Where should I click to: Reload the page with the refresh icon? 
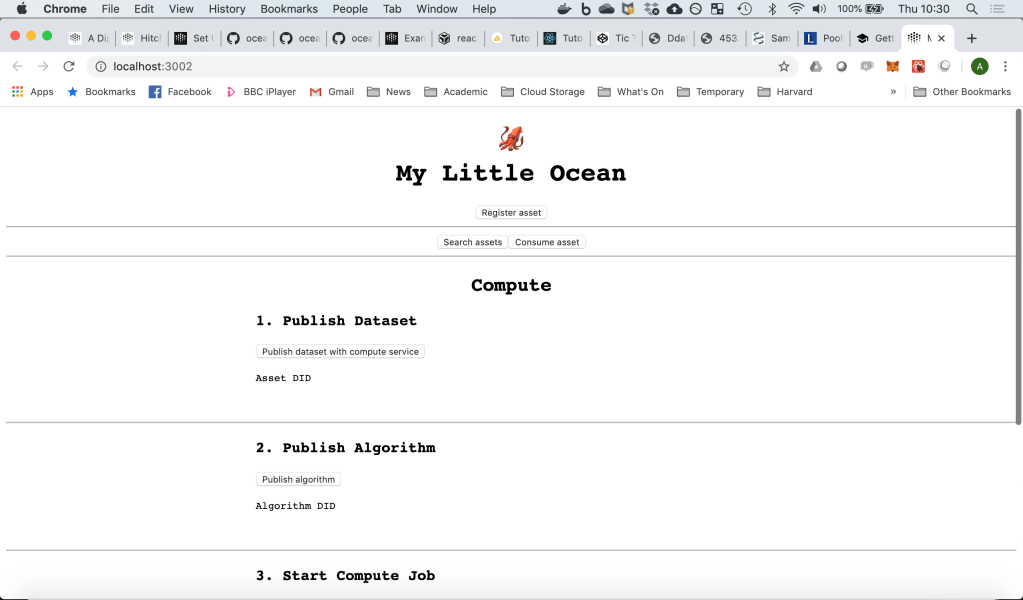click(69, 66)
